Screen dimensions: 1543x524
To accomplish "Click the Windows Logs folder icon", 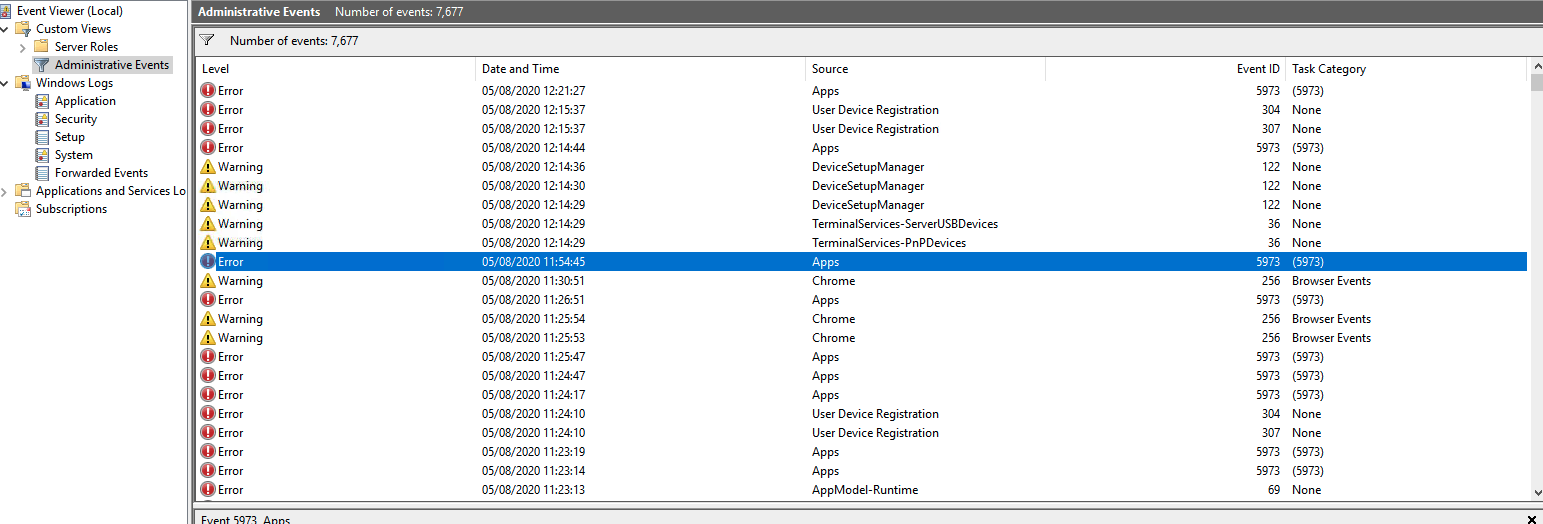I will pyautogui.click(x=23, y=83).
